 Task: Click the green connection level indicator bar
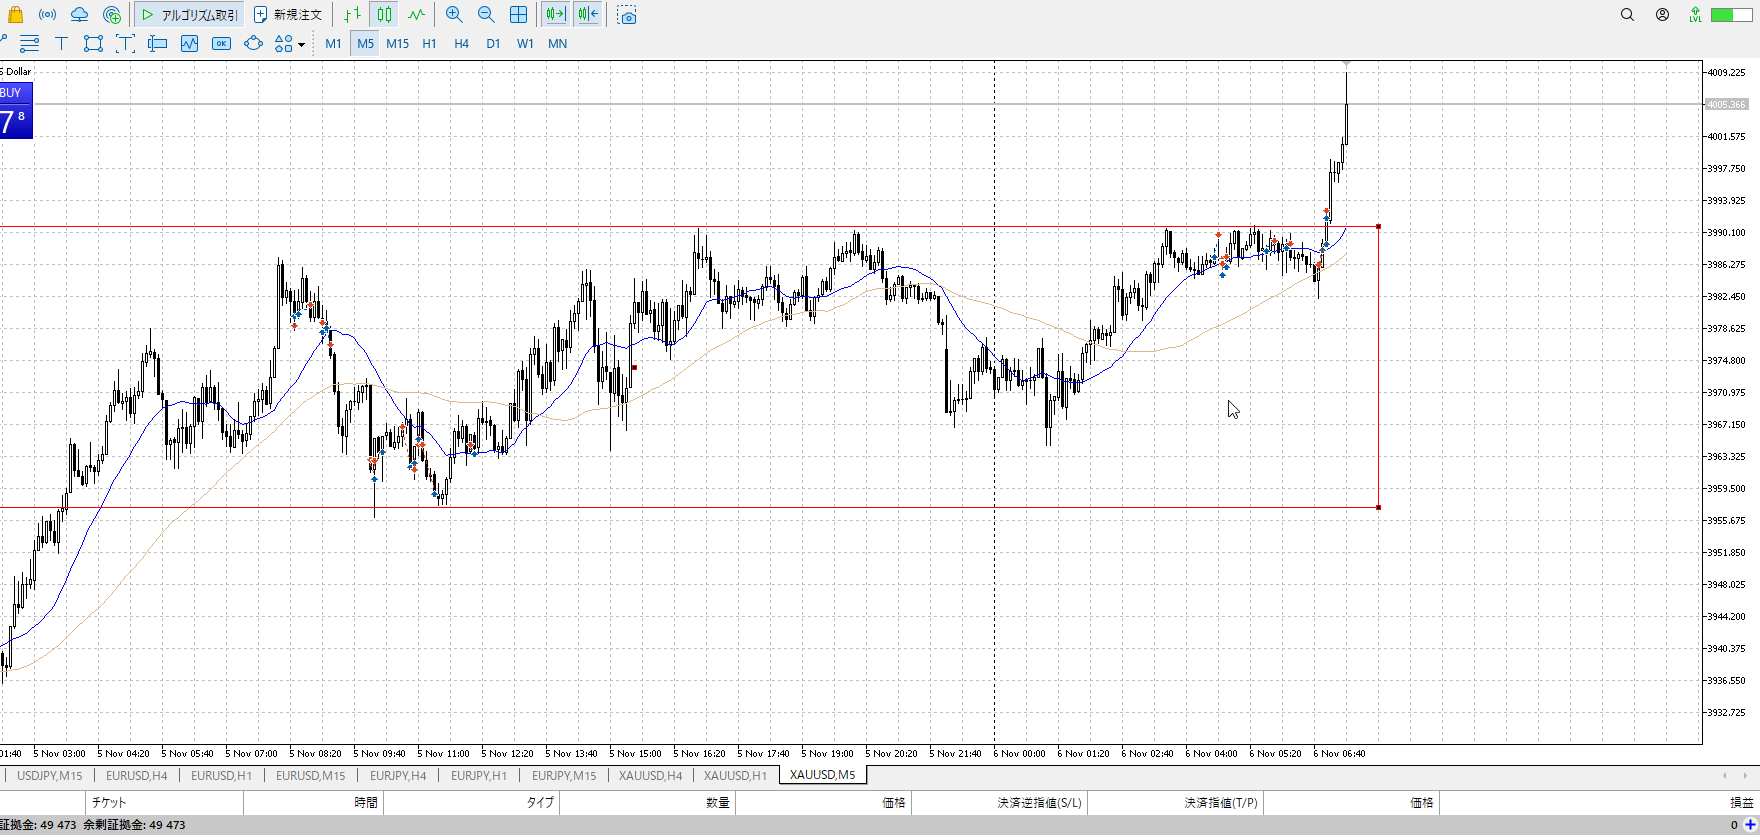click(1730, 15)
